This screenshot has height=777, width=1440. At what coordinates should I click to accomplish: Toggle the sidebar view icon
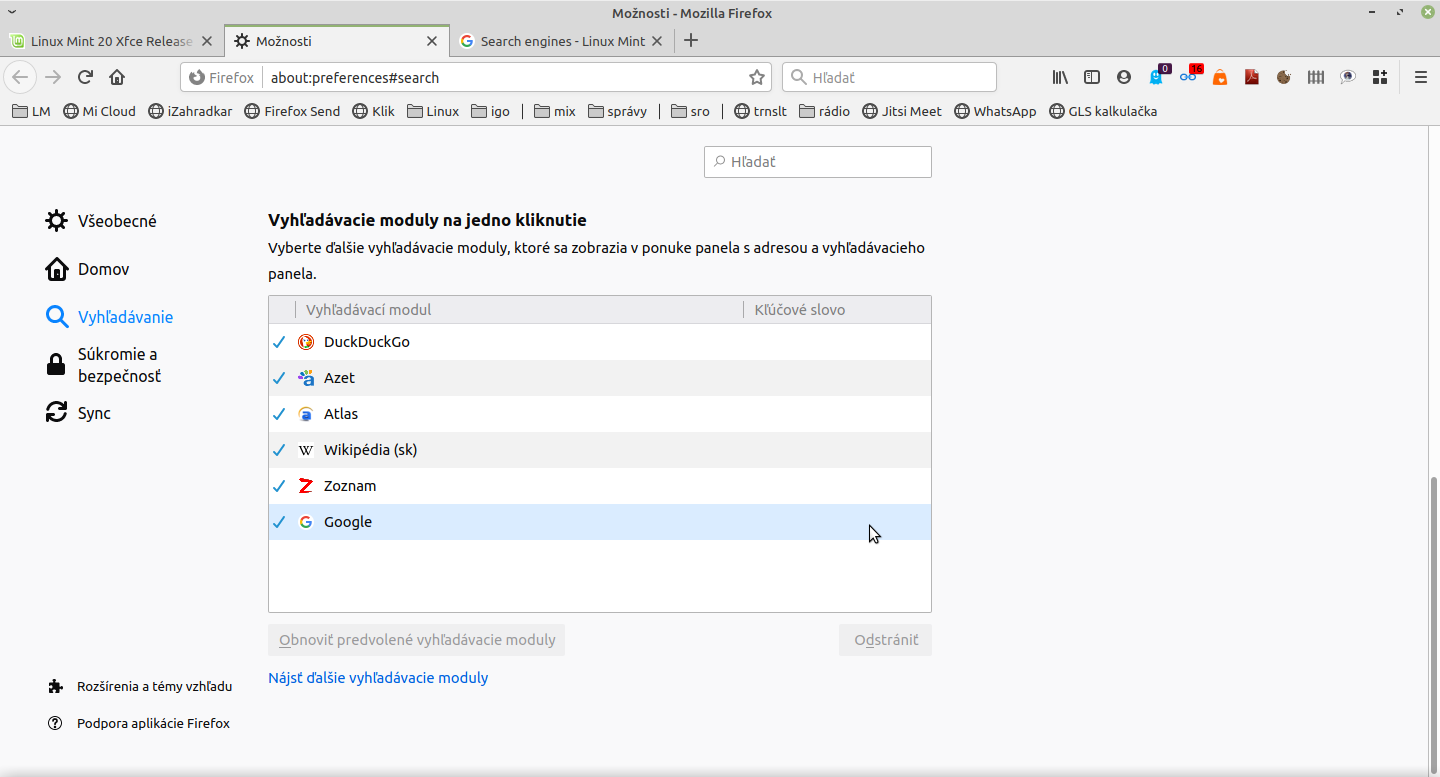click(x=1092, y=77)
